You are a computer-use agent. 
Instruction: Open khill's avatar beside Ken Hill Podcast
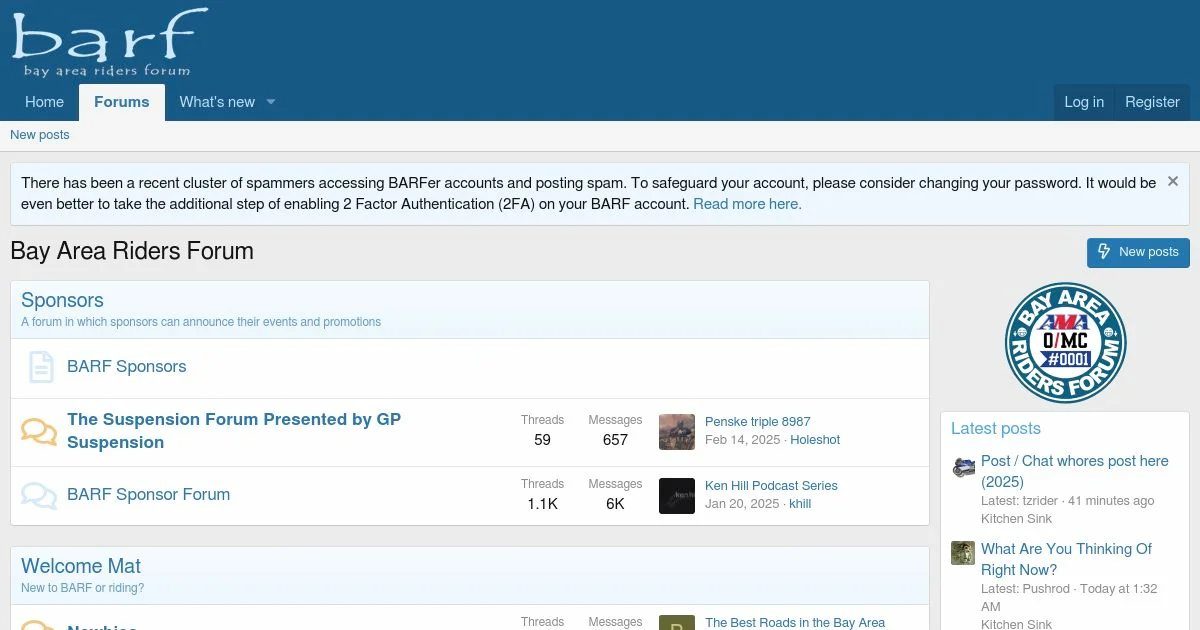pos(677,496)
